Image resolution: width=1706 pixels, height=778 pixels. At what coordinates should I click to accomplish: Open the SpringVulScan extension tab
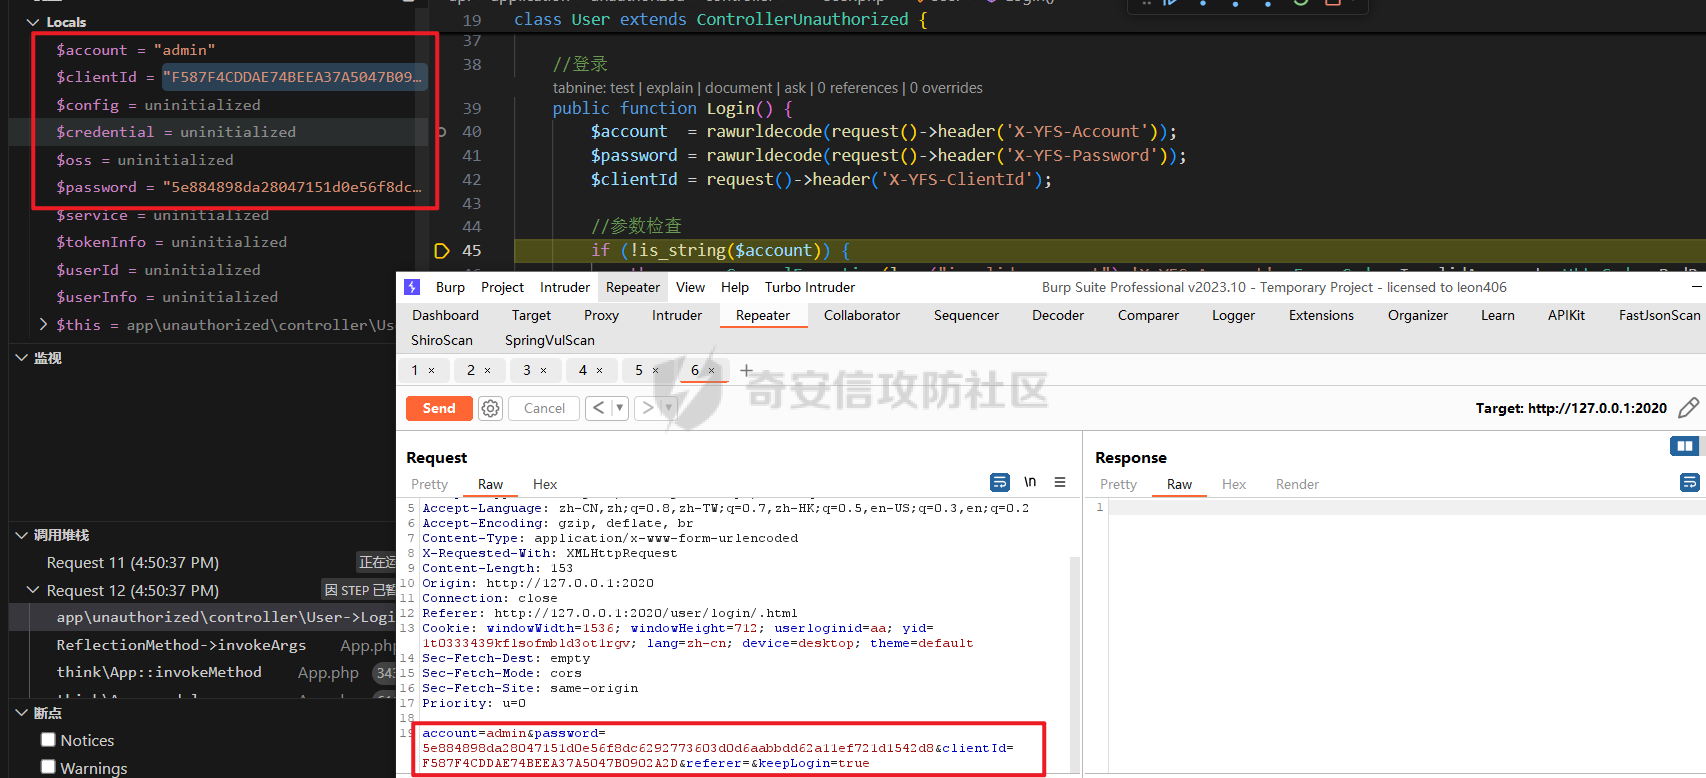(550, 340)
